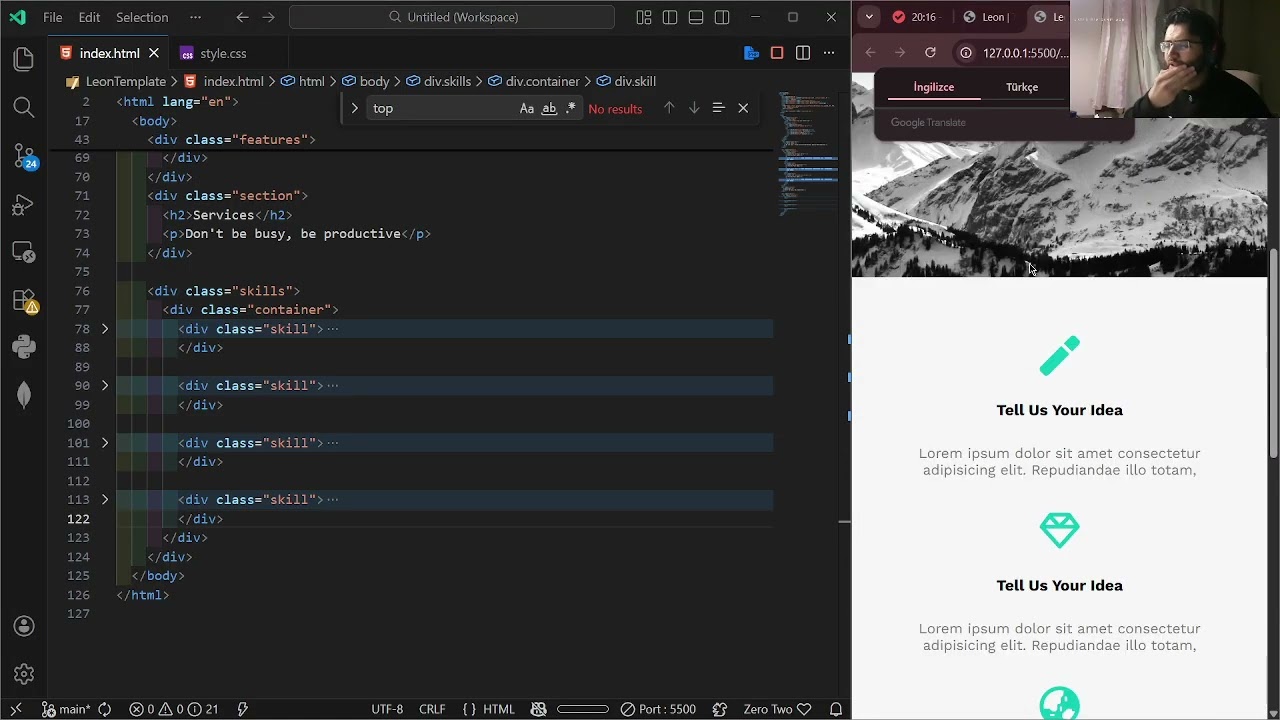Open the Explorer view in activity bar
This screenshot has height=720, width=1280.
pyautogui.click(x=24, y=59)
